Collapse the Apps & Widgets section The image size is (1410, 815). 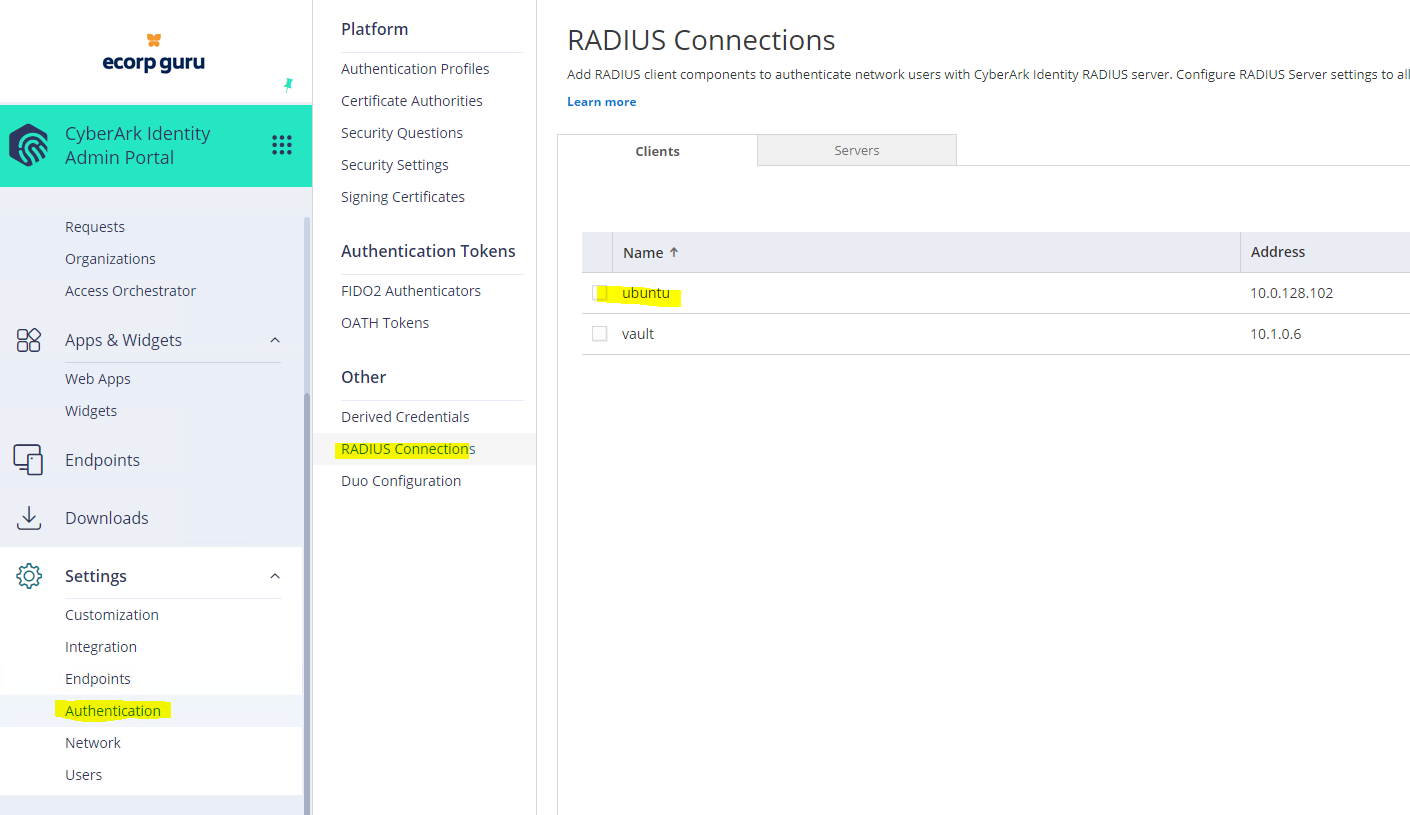pyautogui.click(x=275, y=340)
